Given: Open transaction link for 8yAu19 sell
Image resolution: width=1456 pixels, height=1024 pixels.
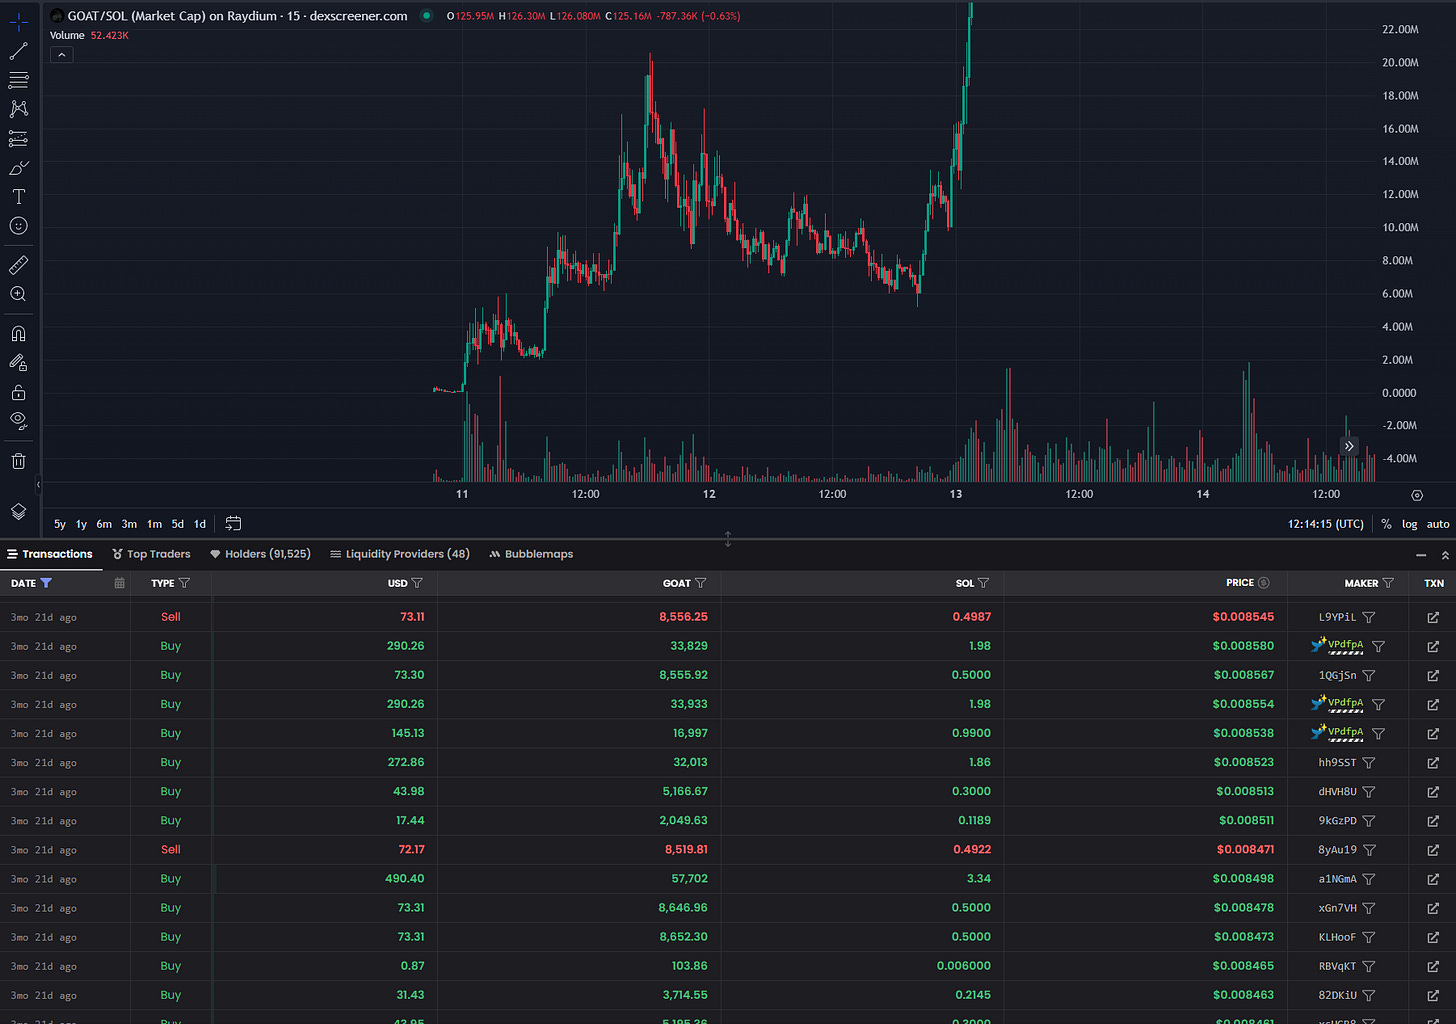Looking at the screenshot, I should click(x=1433, y=850).
